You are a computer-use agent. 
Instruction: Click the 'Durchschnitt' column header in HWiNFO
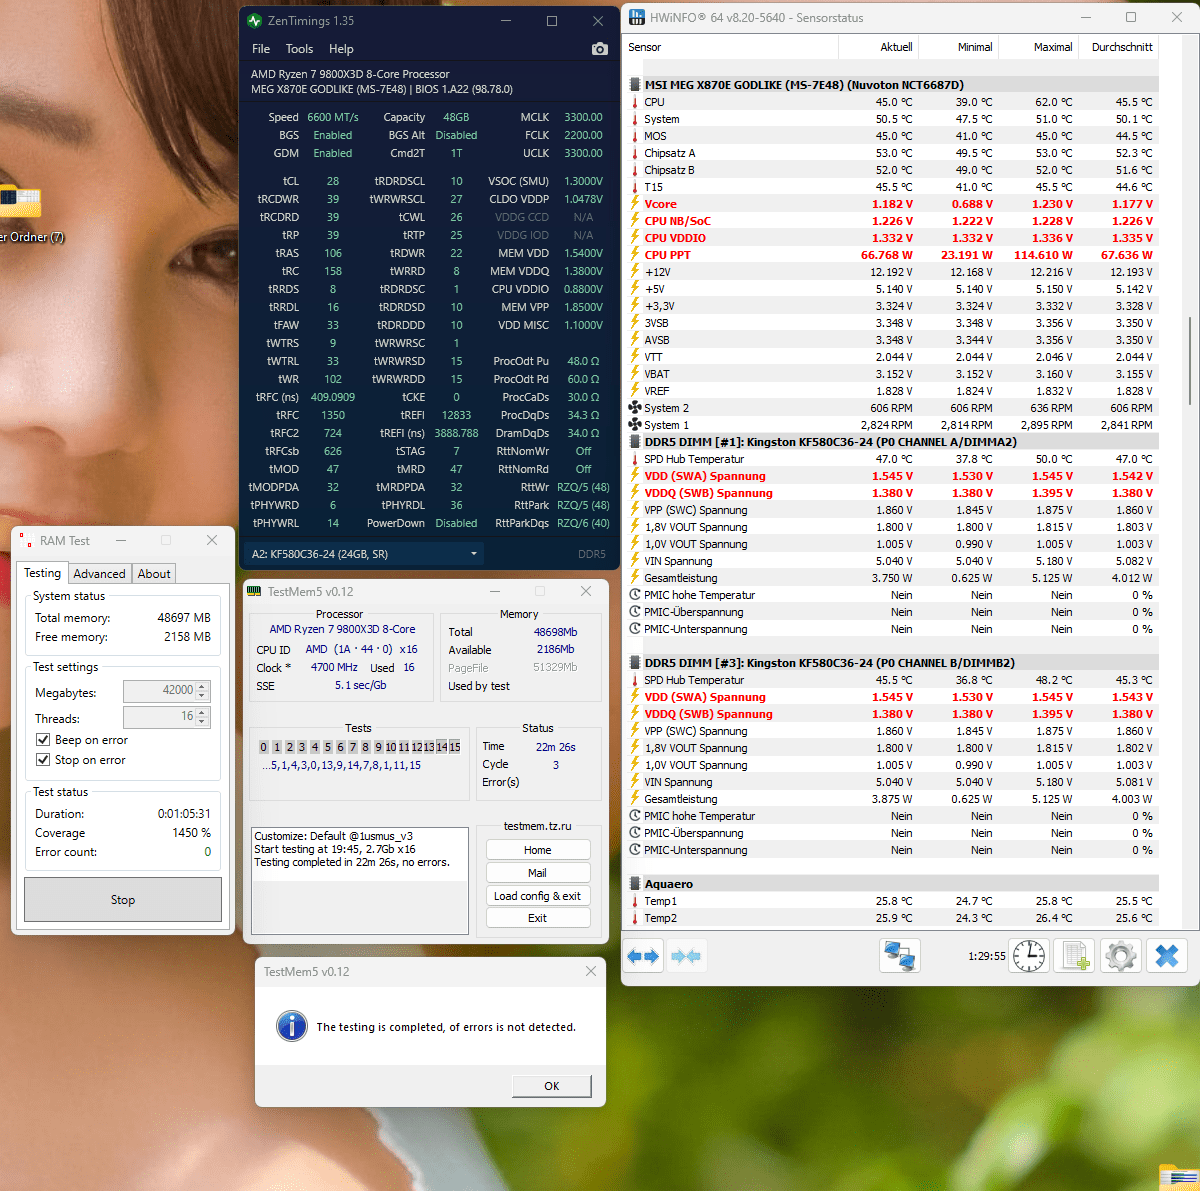(x=1119, y=47)
